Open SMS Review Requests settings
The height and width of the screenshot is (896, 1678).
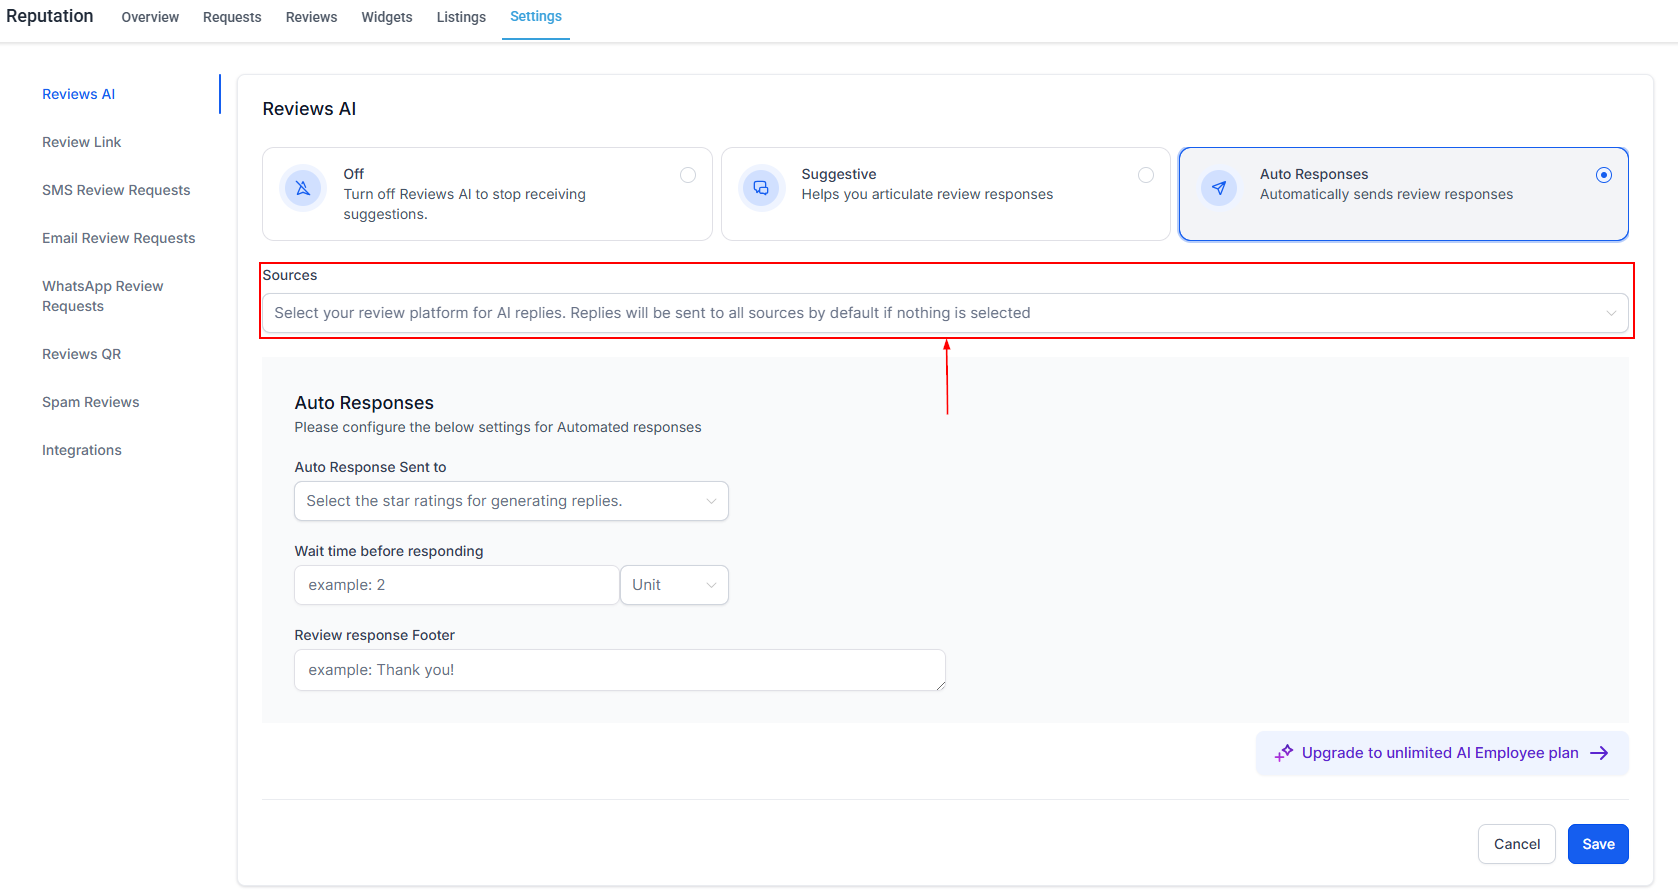click(116, 190)
